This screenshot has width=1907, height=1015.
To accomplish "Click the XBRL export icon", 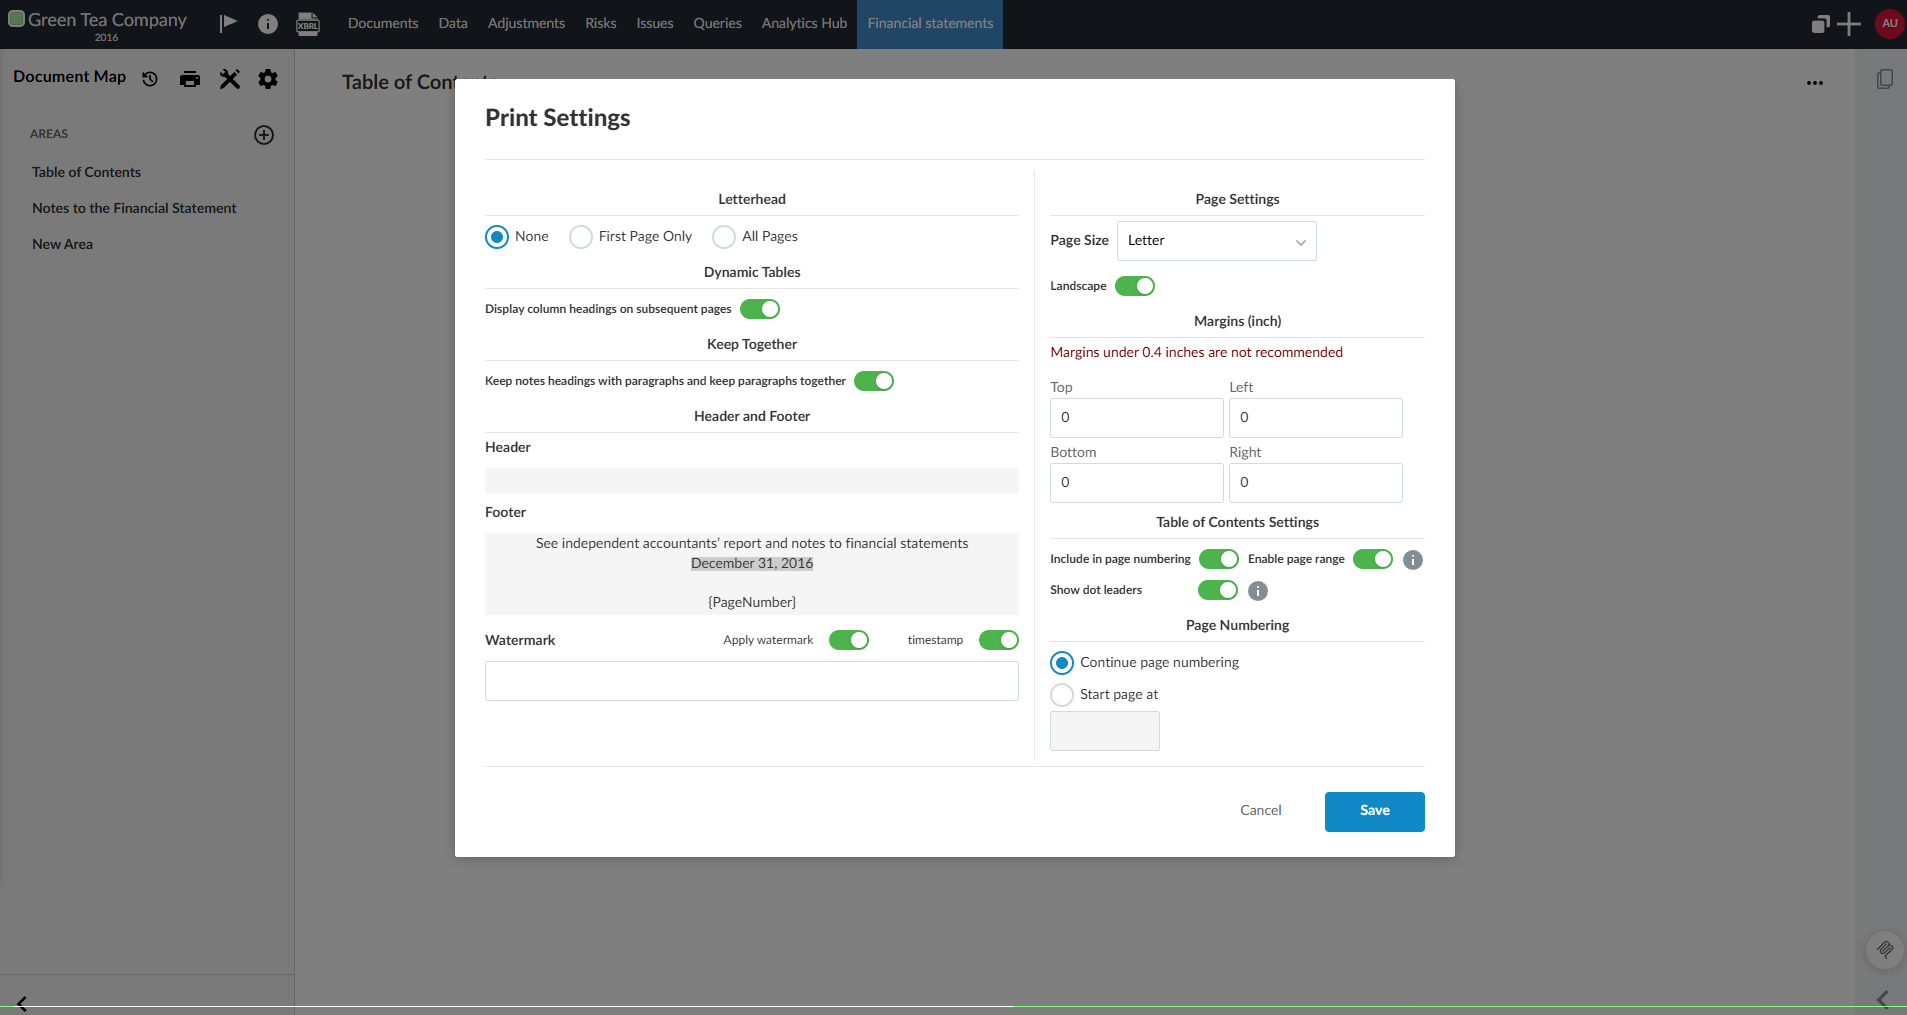I will click(308, 24).
